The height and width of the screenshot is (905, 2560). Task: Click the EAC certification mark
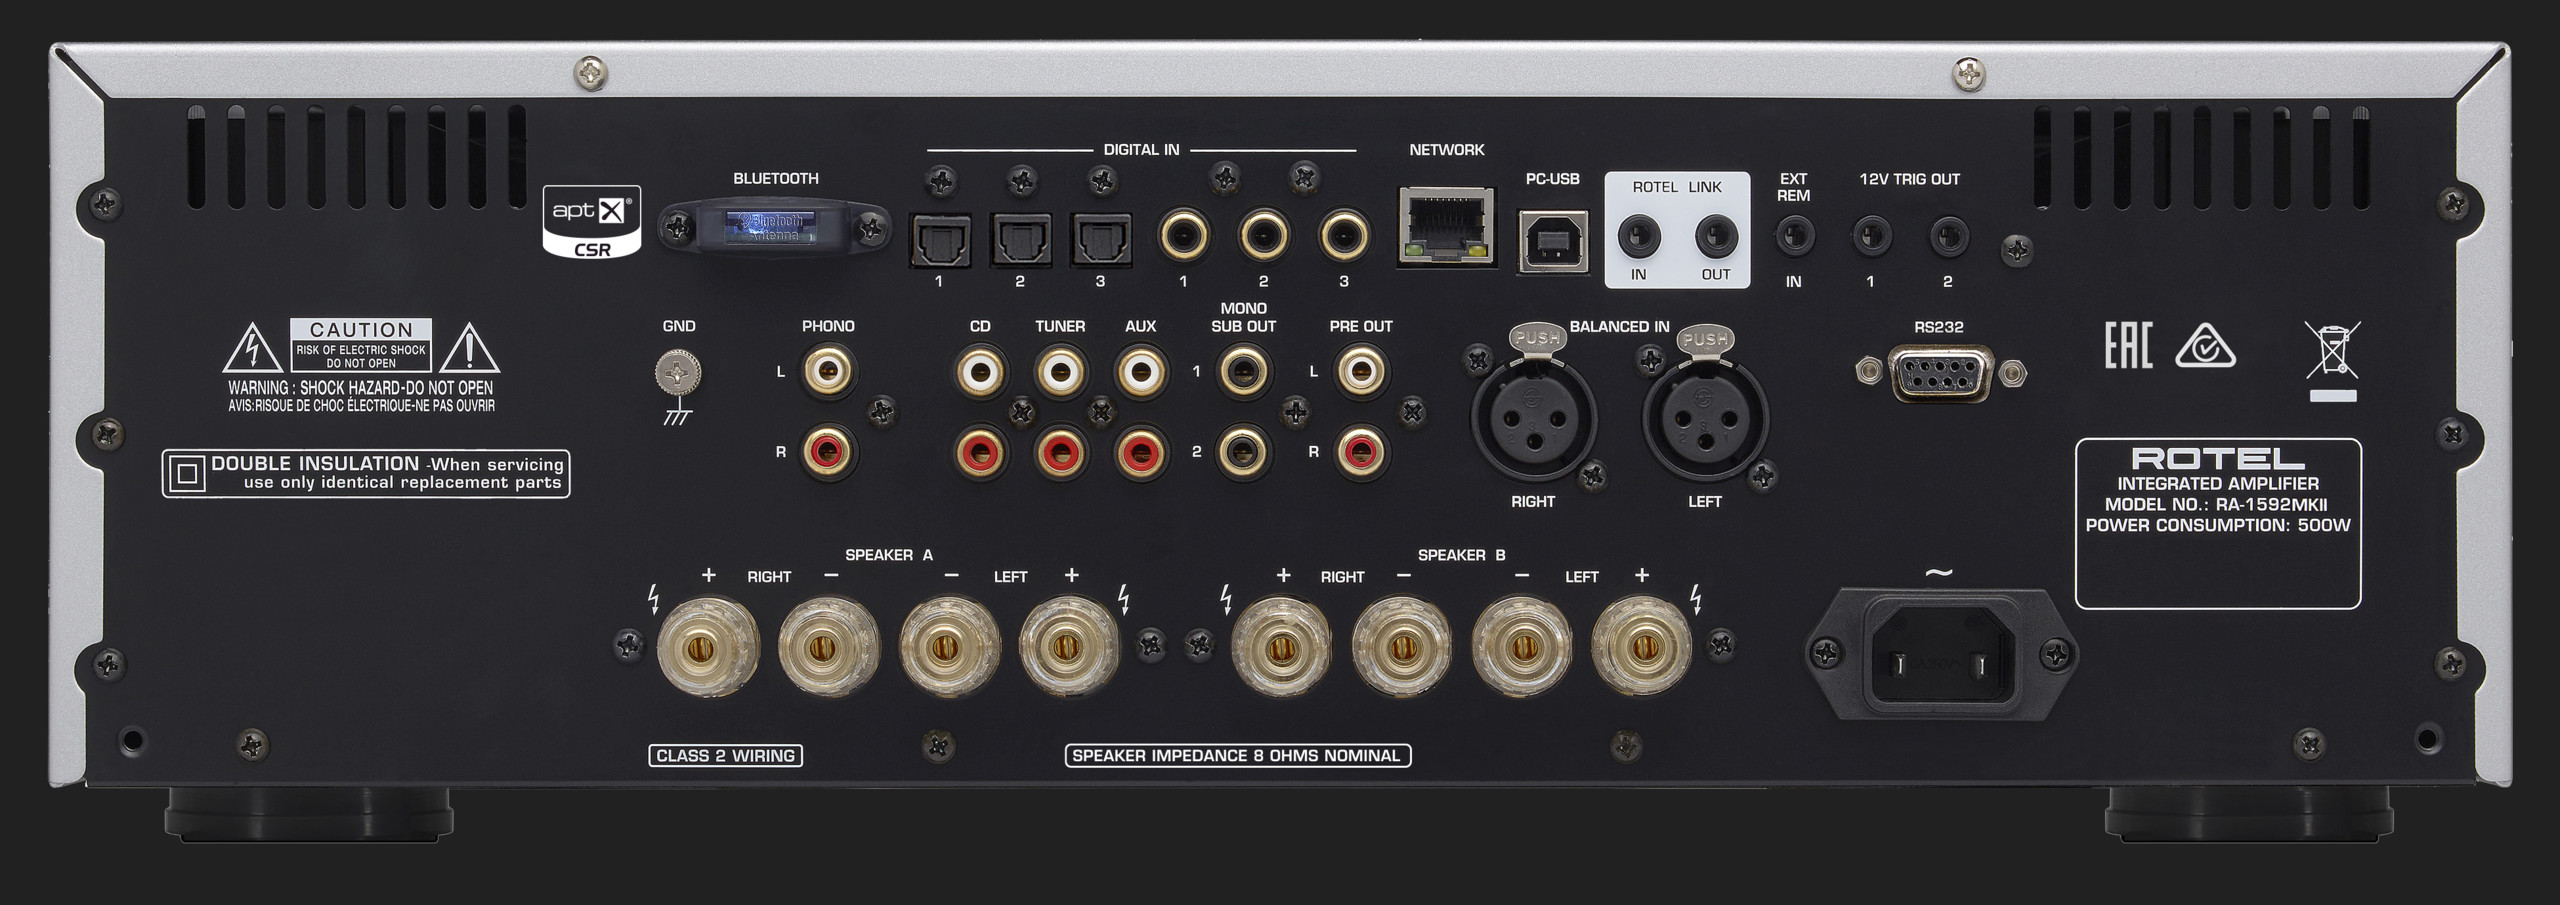2127,346
